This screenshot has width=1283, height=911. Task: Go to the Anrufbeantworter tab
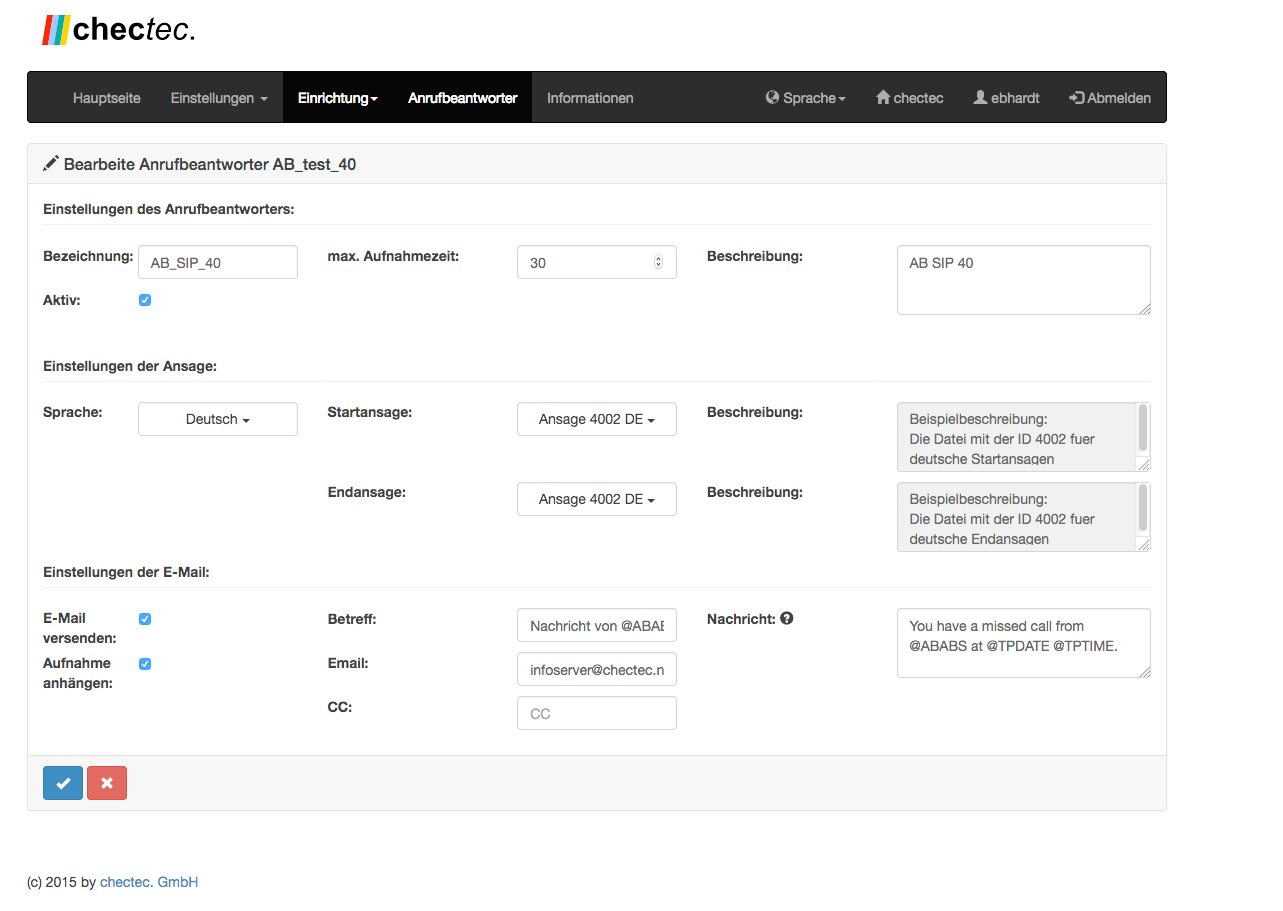462,98
